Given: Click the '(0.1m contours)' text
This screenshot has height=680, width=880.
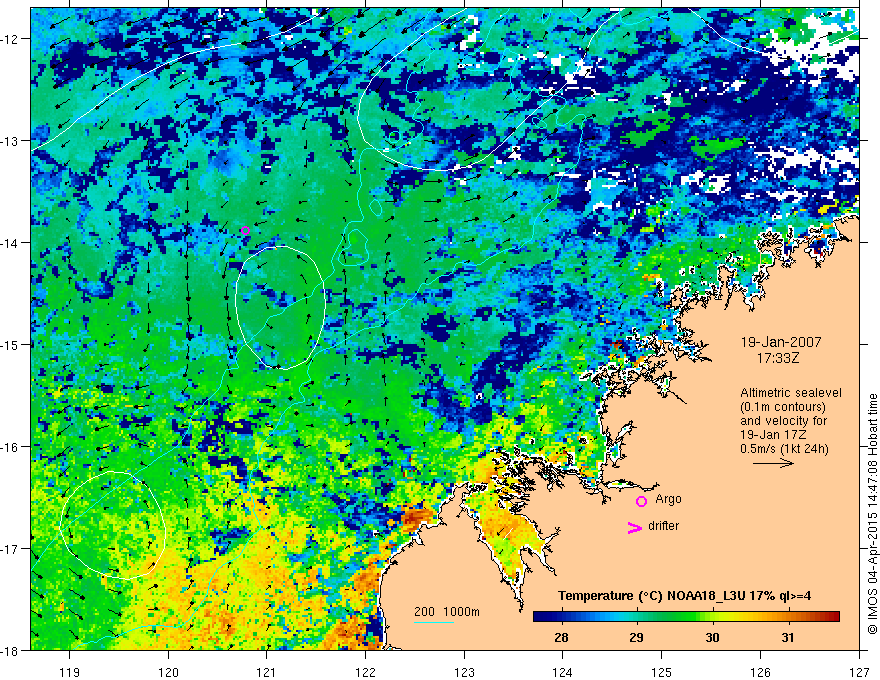Looking at the screenshot, I should [x=783, y=407].
